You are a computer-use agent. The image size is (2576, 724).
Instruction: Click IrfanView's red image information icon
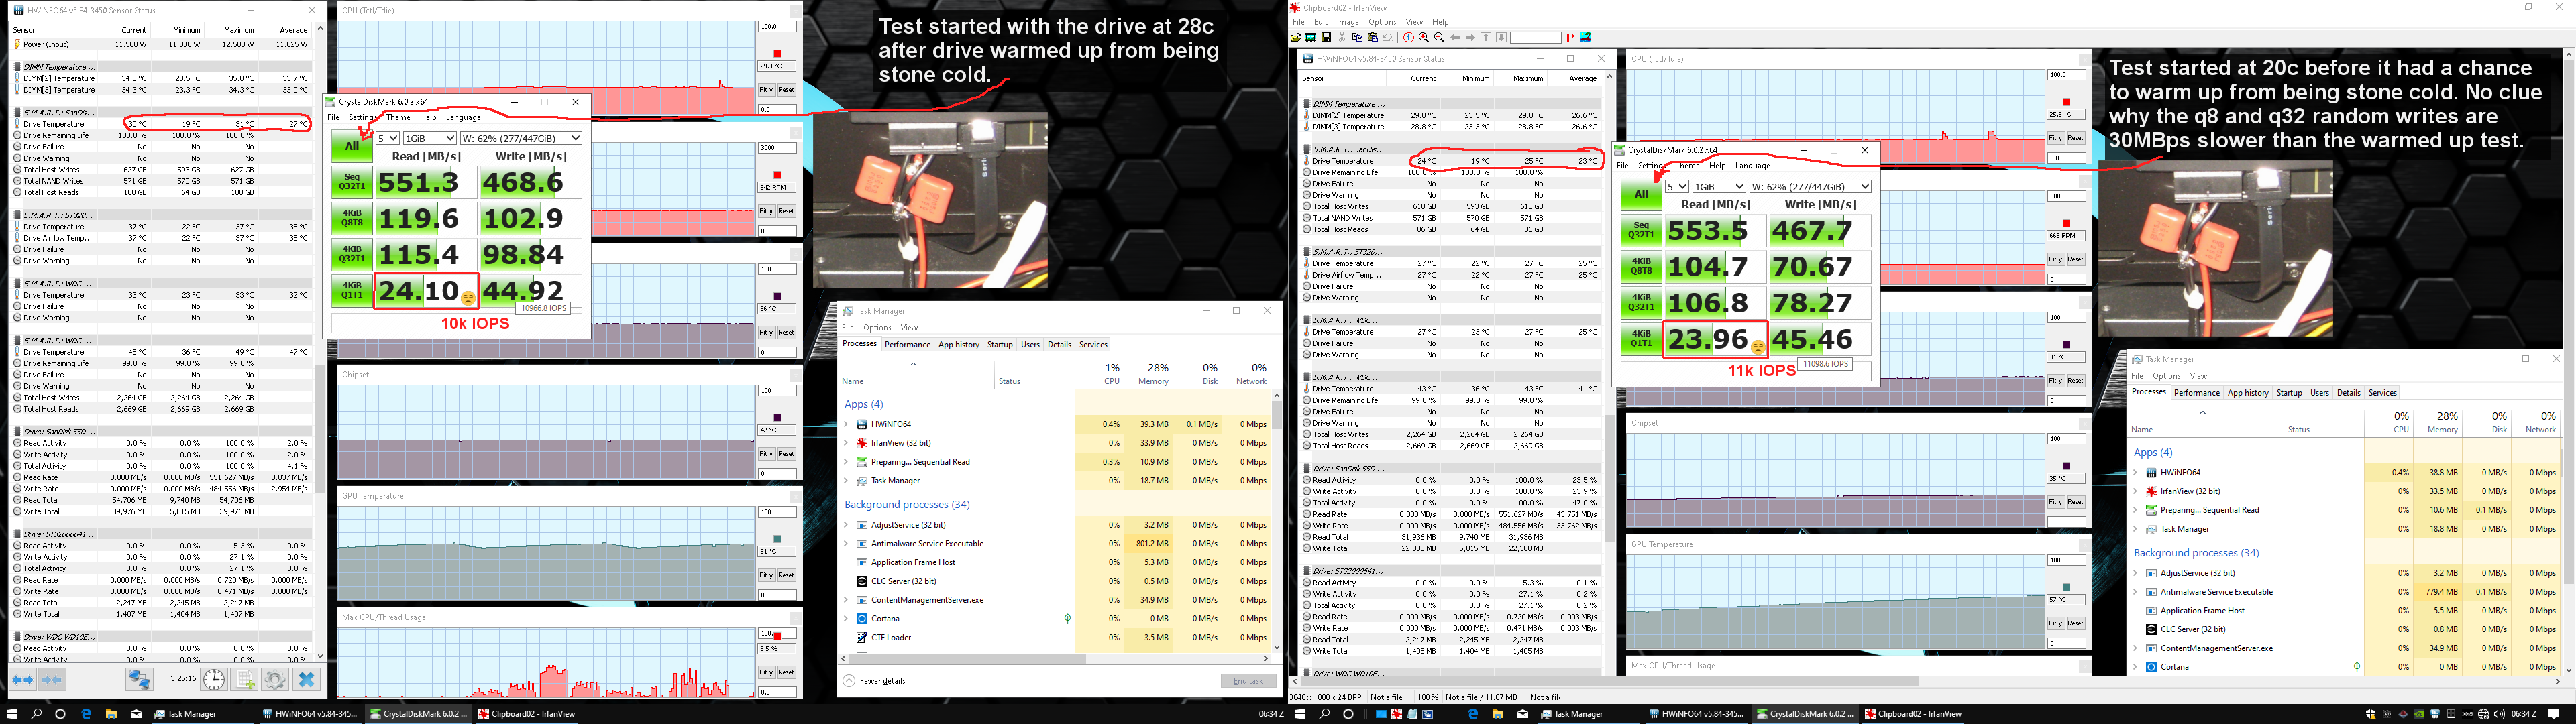tap(1409, 37)
